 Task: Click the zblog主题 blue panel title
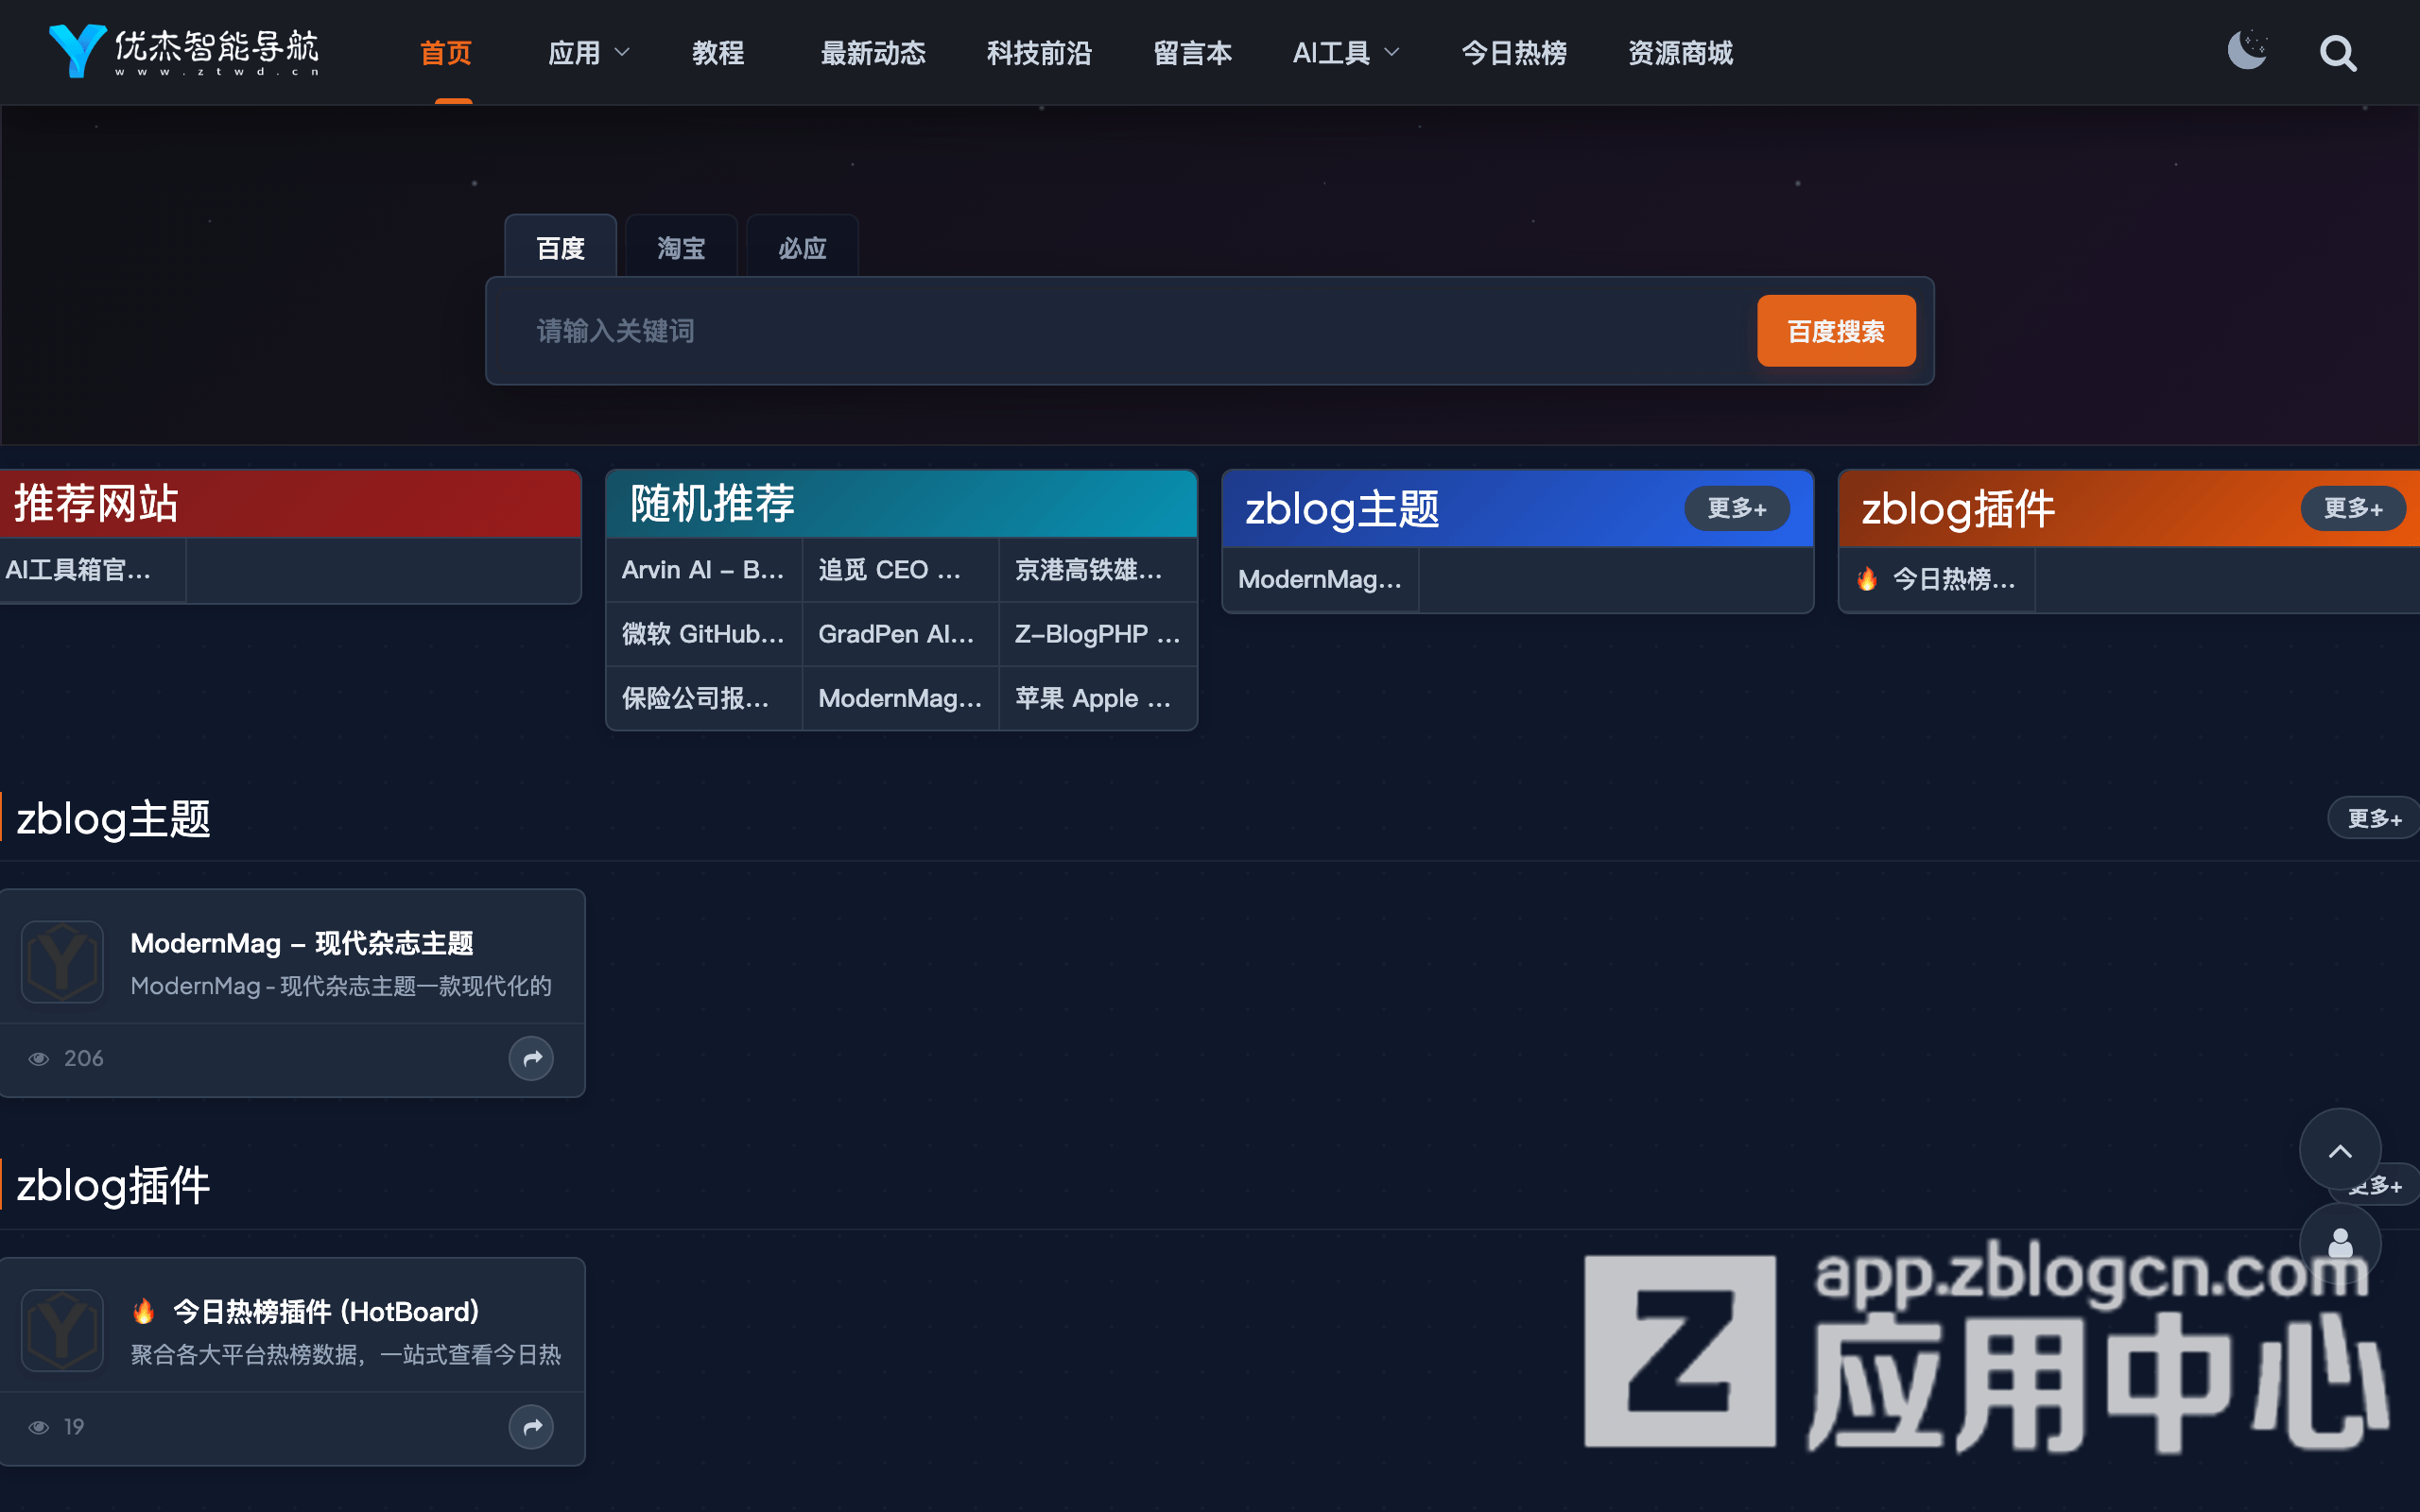[1342, 509]
